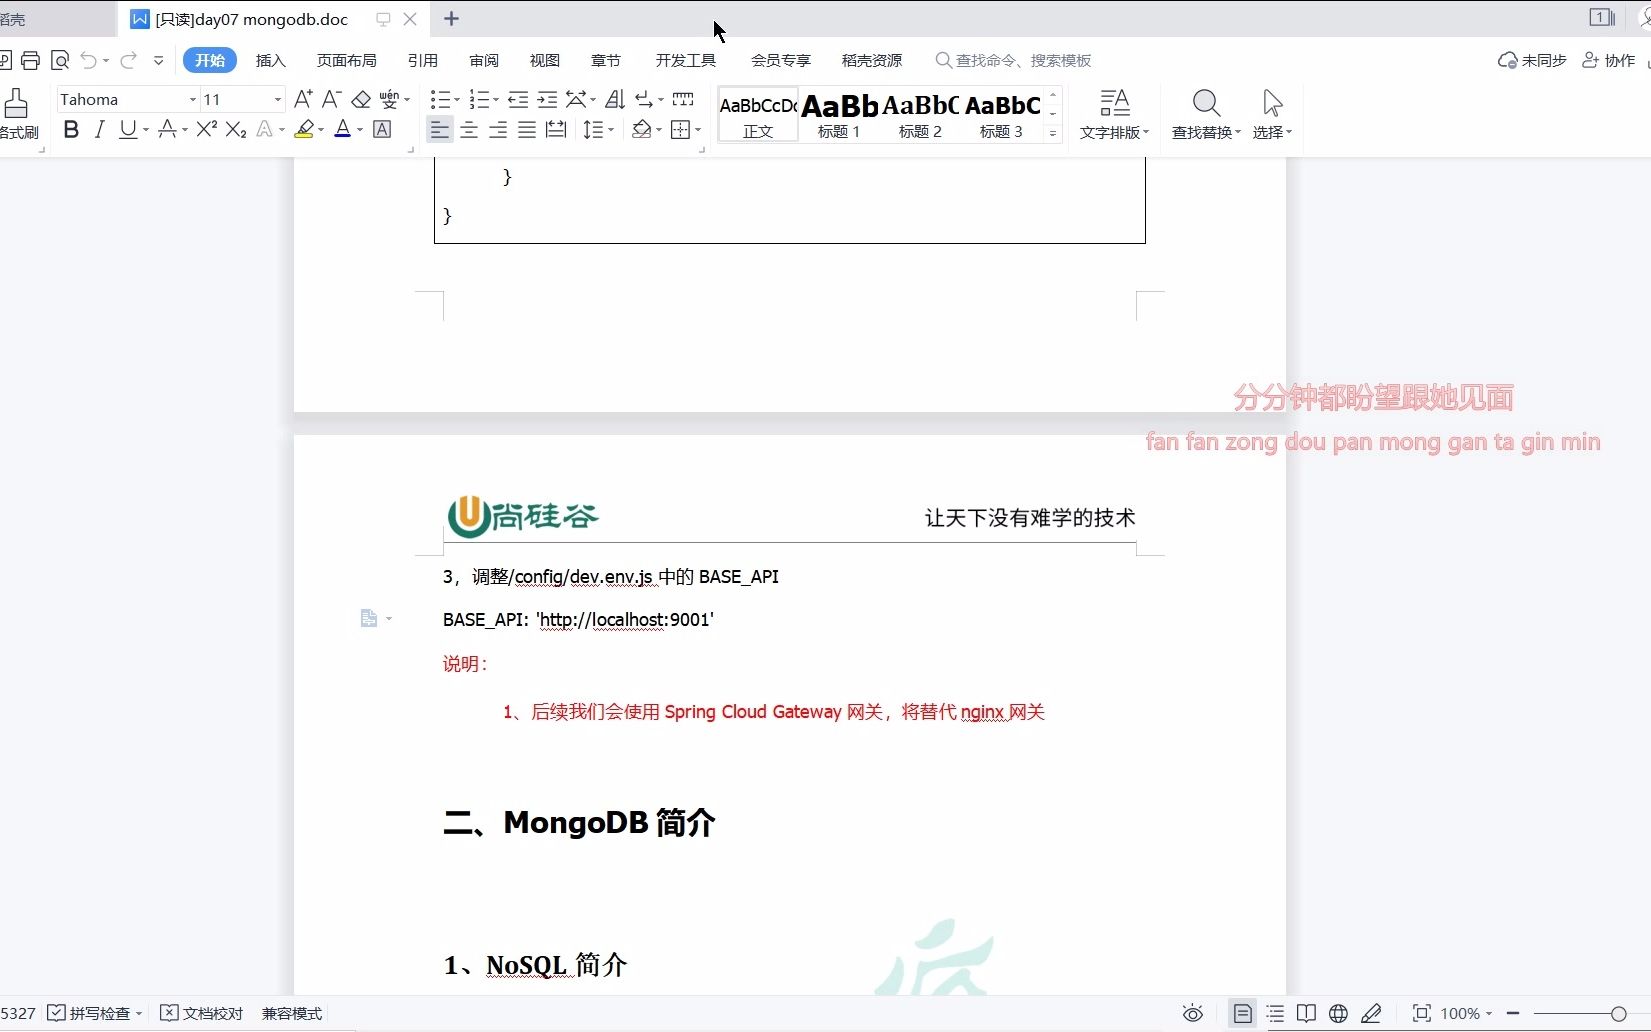The image size is (1651, 1032).
Task: Enable writing mode pen icon in status bar
Action: coord(1371,1013)
